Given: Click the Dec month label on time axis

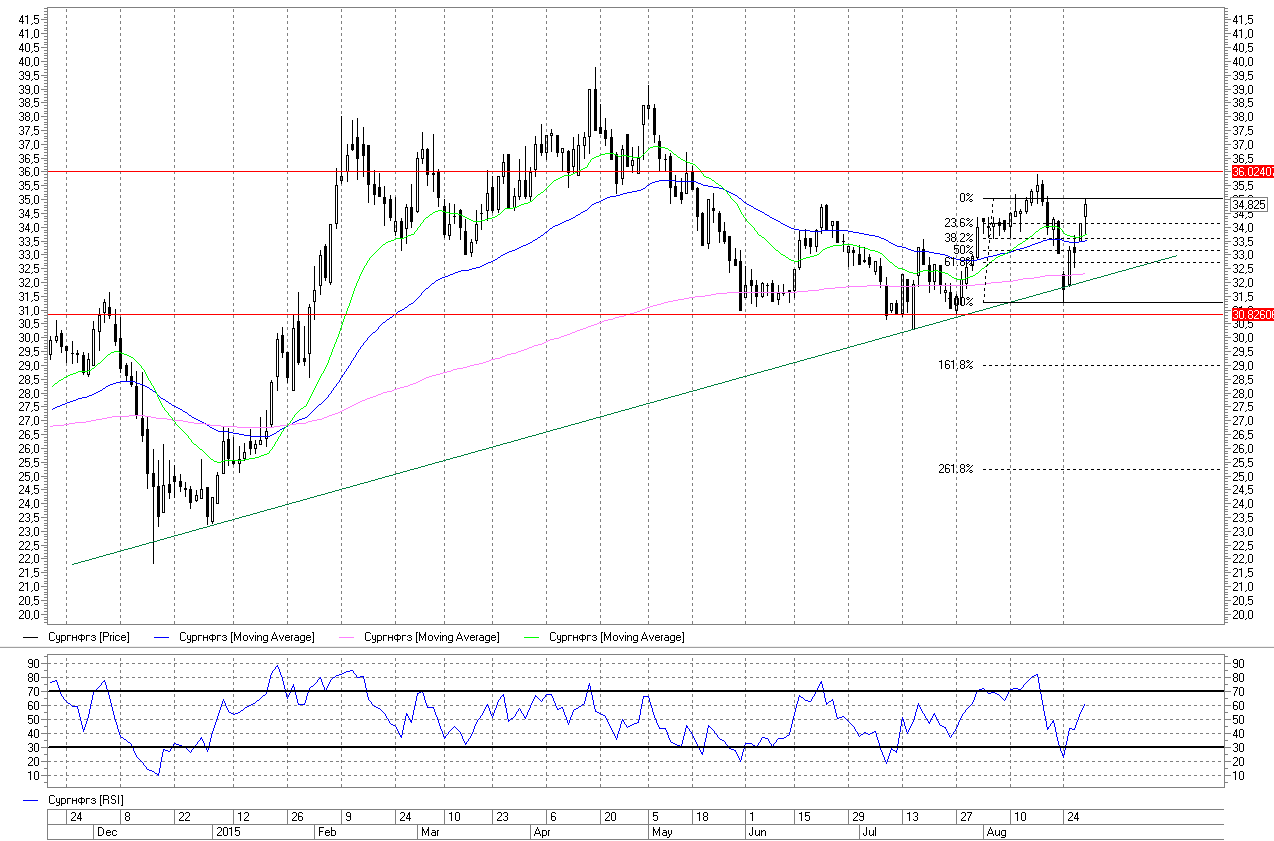Looking at the screenshot, I should [x=106, y=831].
